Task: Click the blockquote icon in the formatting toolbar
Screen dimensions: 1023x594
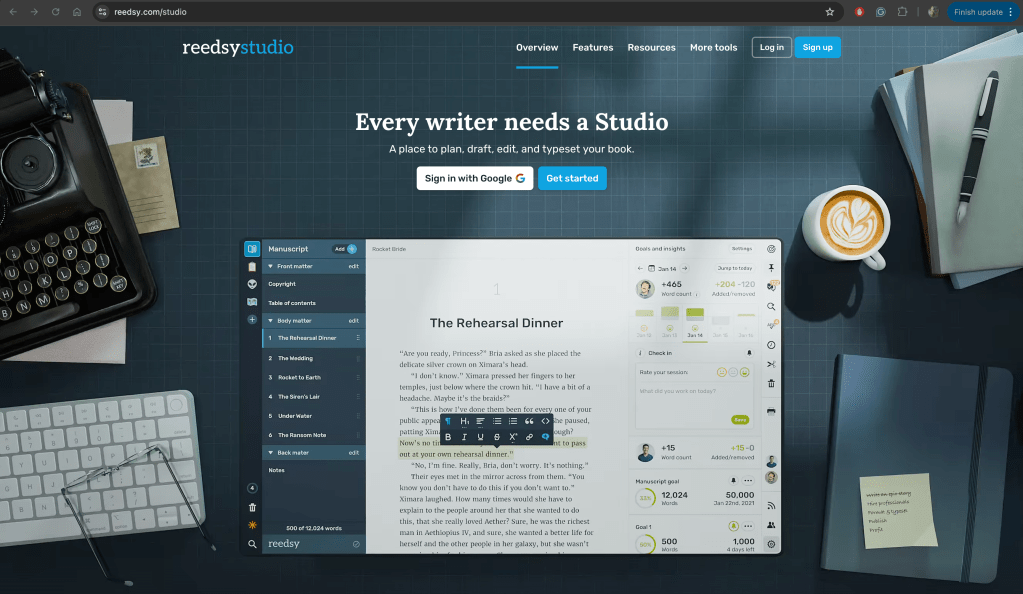Action: pyautogui.click(x=527, y=421)
